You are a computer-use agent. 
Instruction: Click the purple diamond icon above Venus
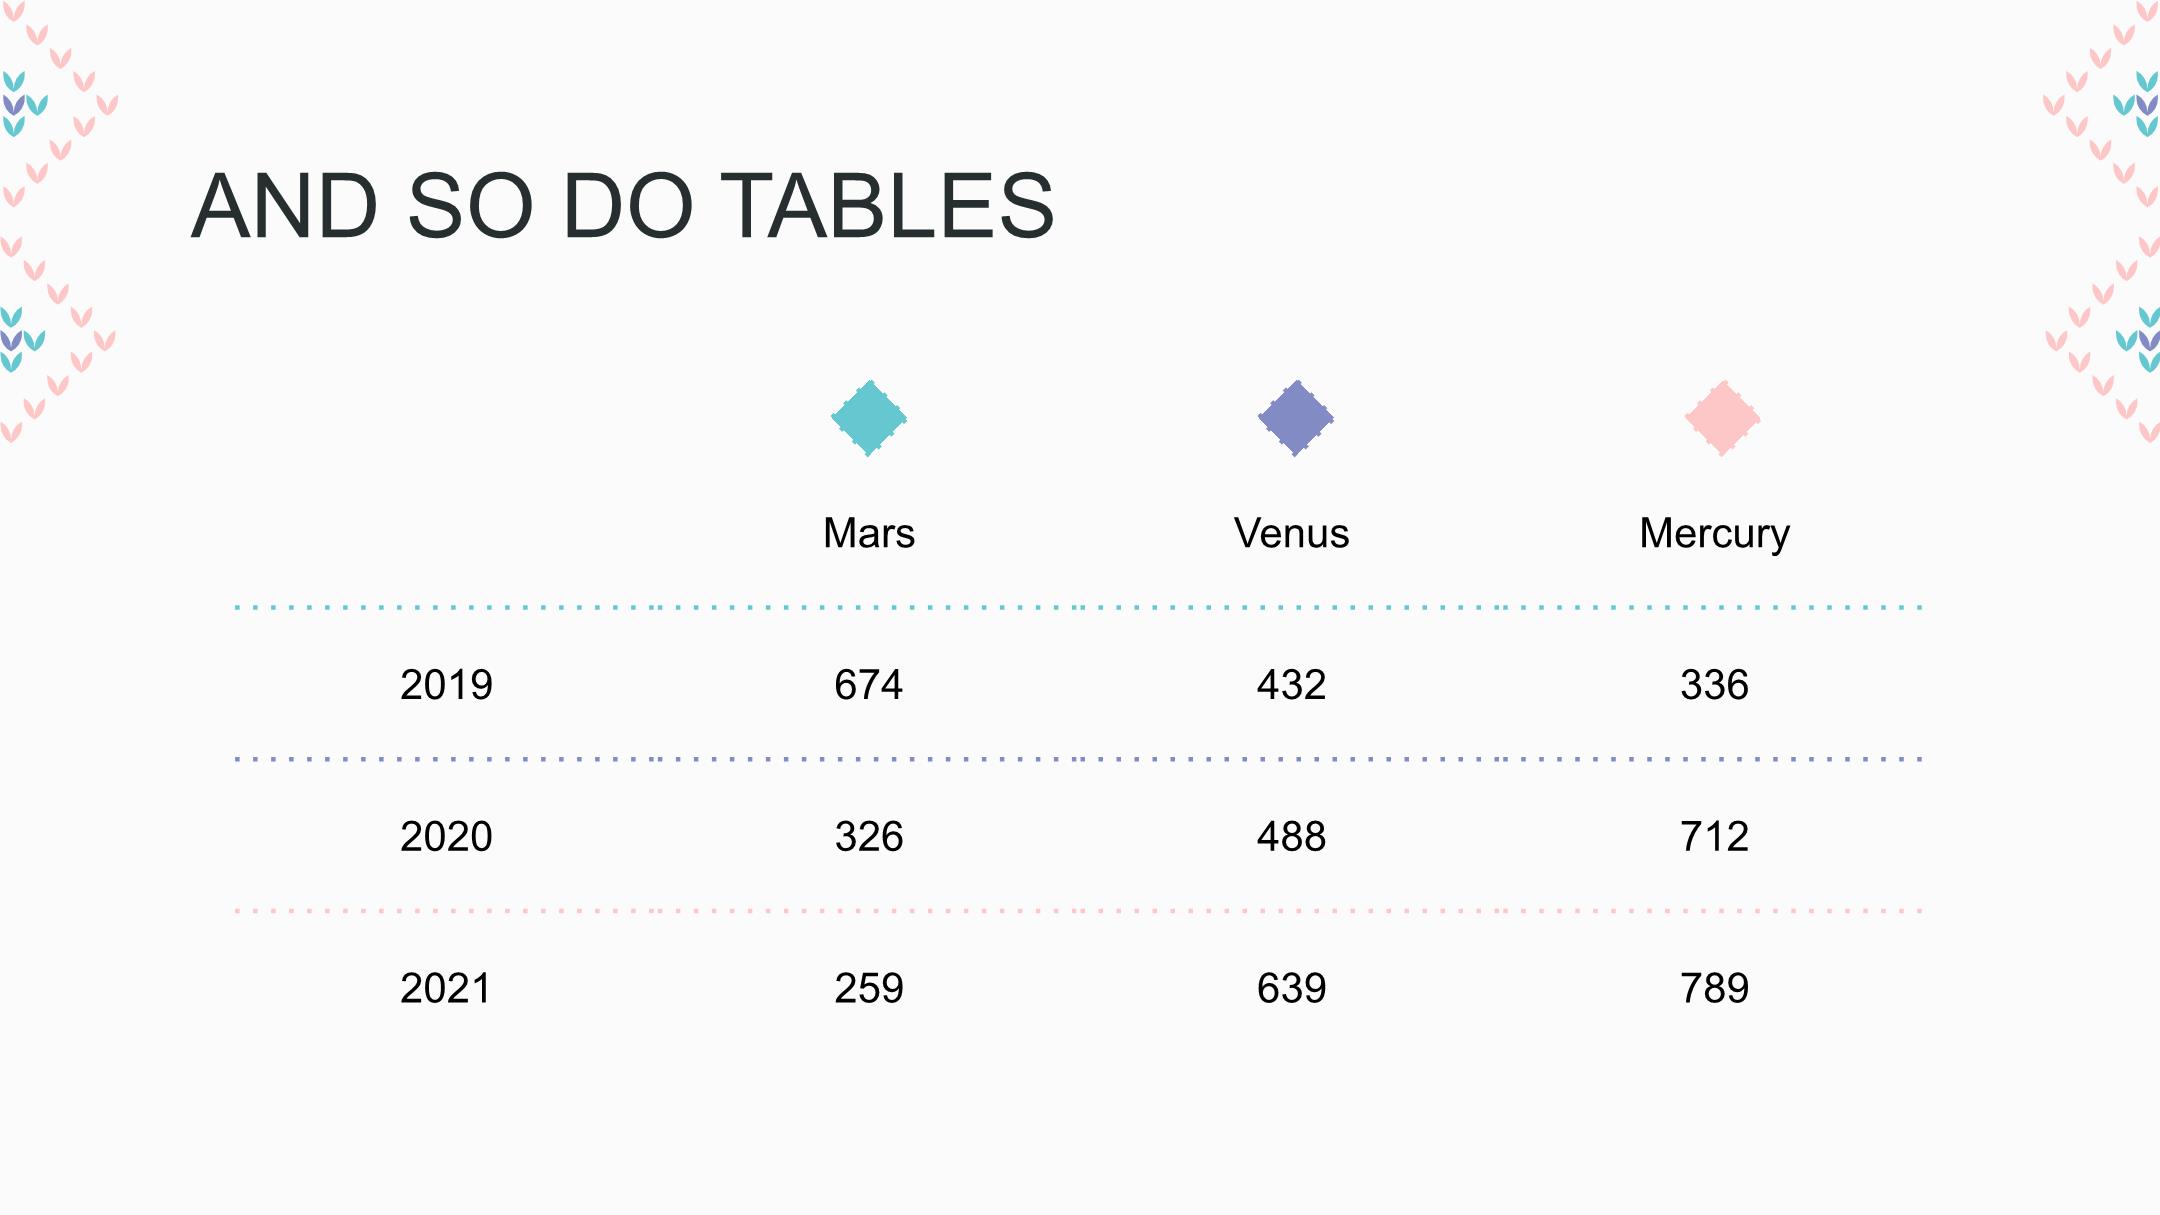pyautogui.click(x=1296, y=418)
